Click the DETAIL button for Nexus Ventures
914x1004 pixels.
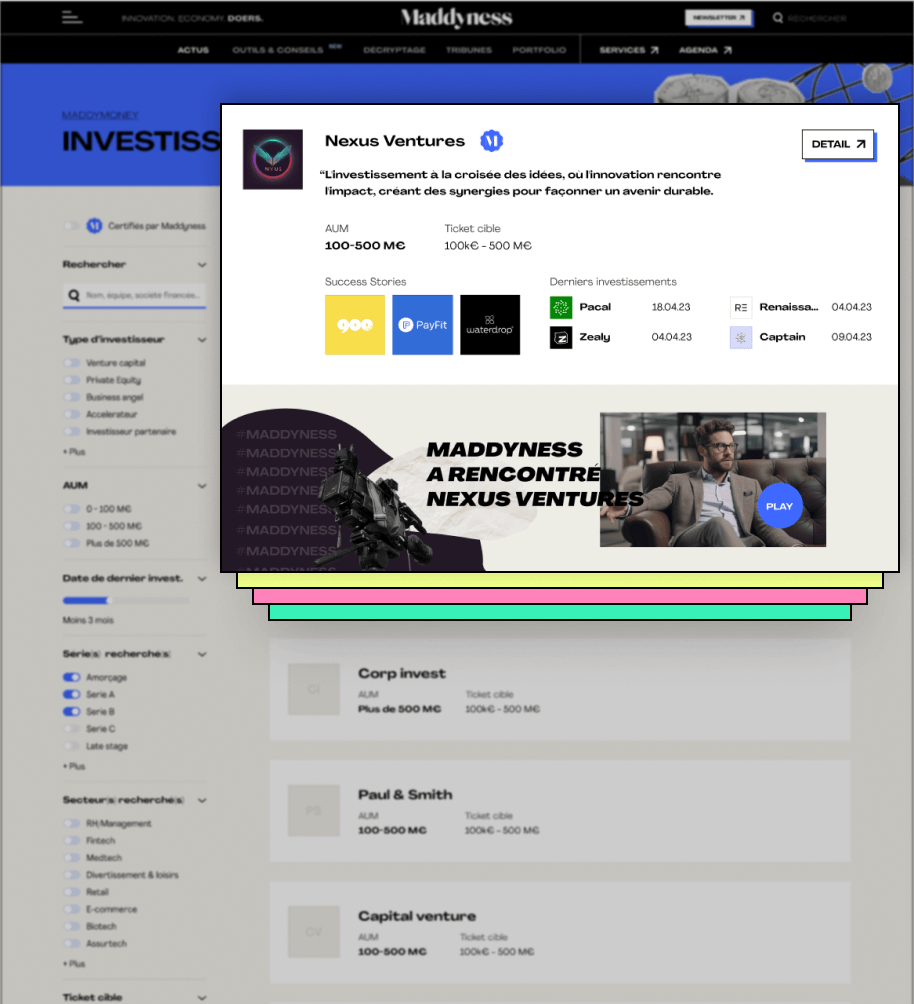click(x=838, y=144)
